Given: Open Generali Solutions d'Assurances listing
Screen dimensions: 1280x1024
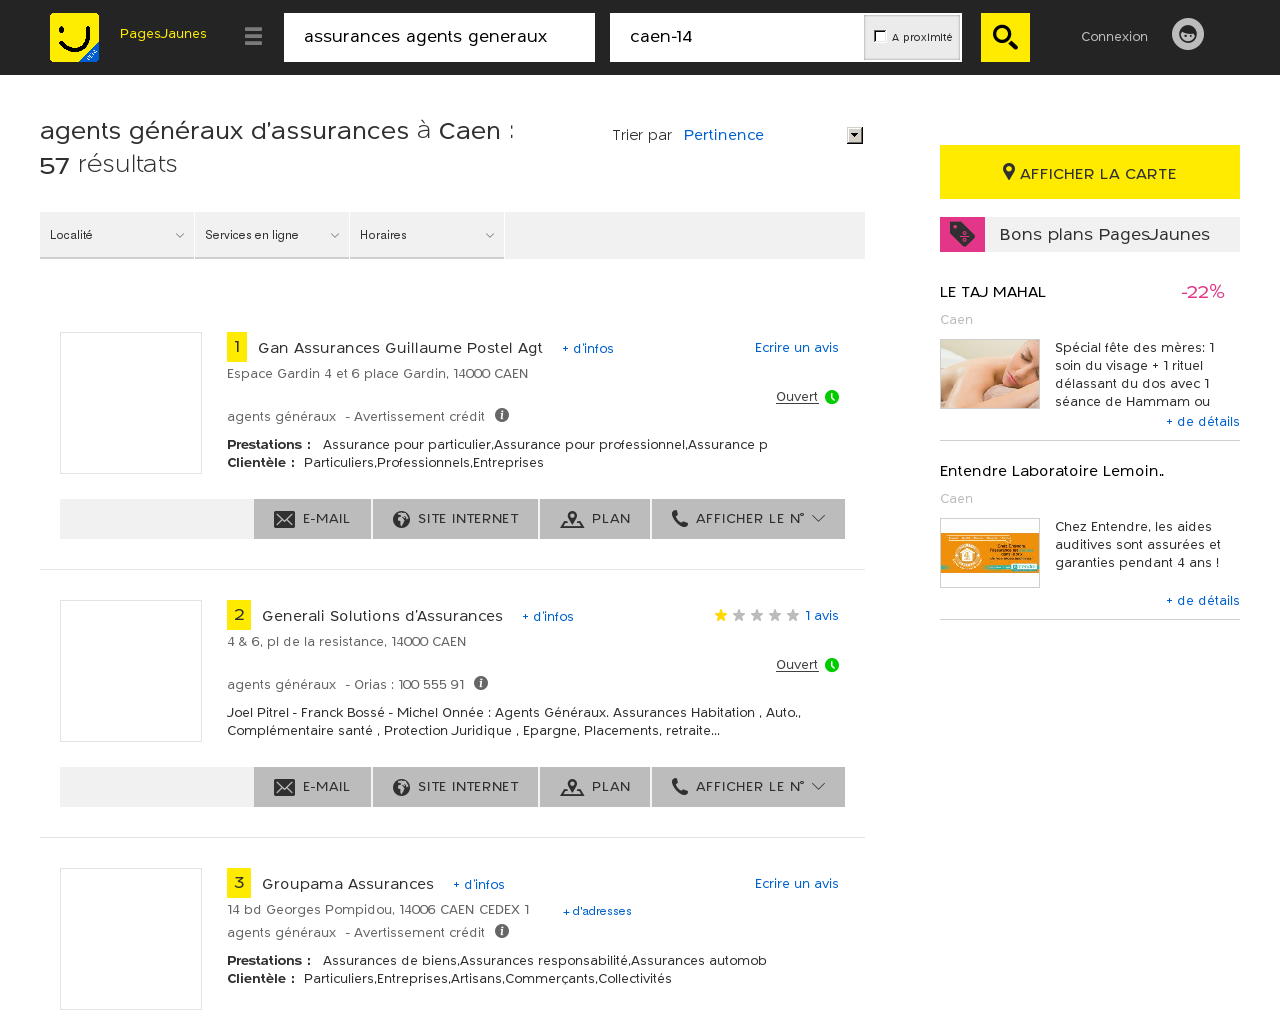Looking at the screenshot, I should tap(382, 616).
